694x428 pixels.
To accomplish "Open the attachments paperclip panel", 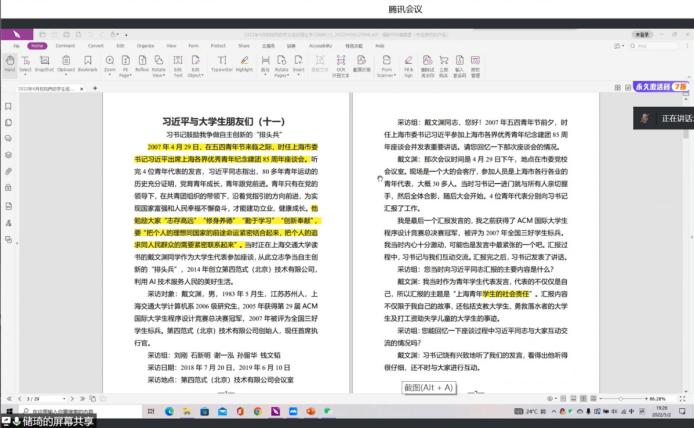I will pyautogui.click(x=8, y=171).
